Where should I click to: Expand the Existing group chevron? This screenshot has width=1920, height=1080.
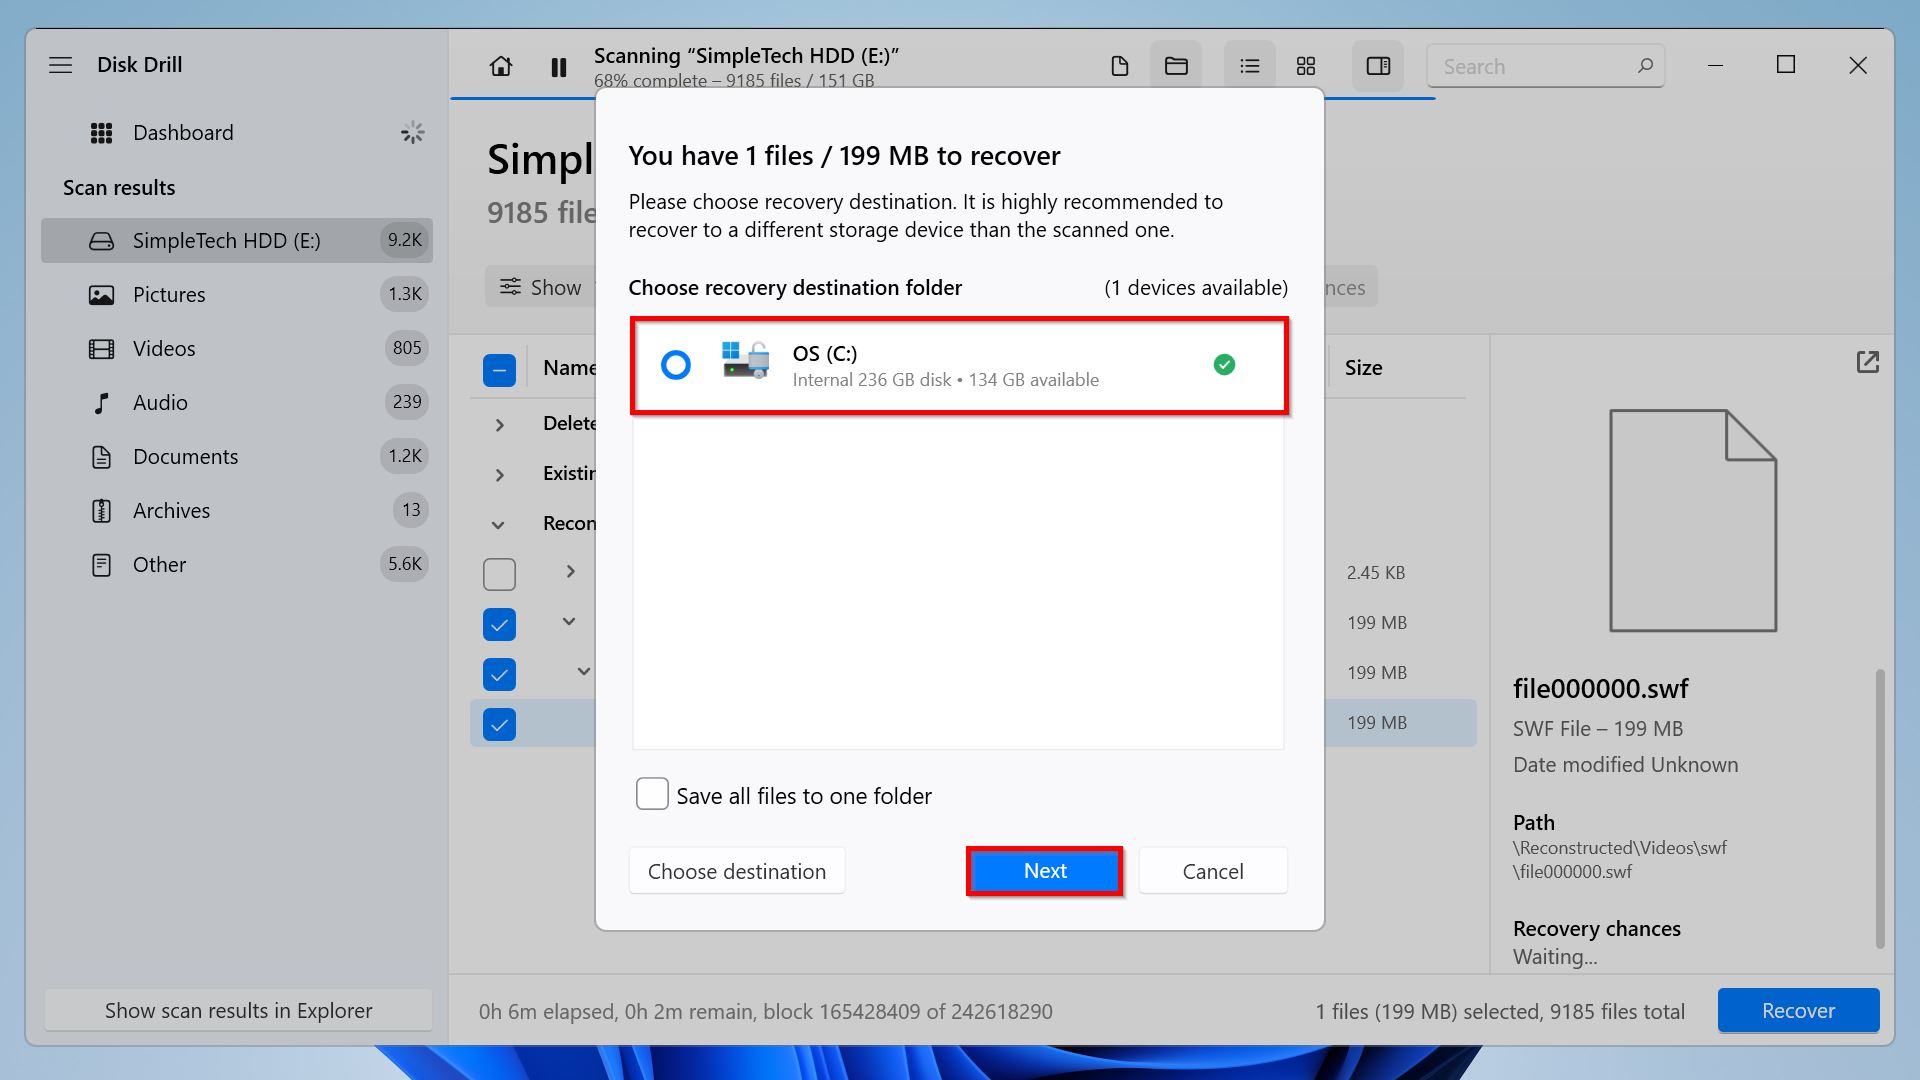pos(500,475)
